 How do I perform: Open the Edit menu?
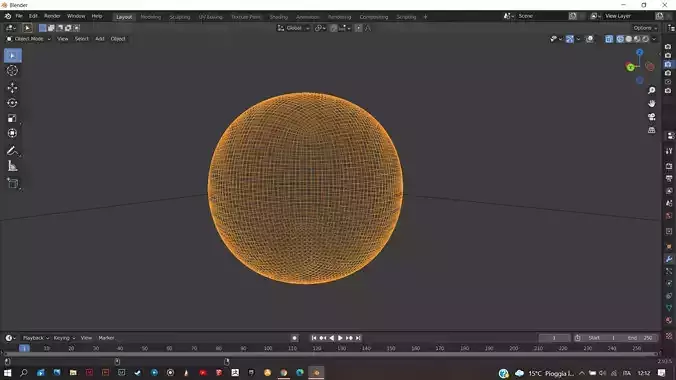33,16
